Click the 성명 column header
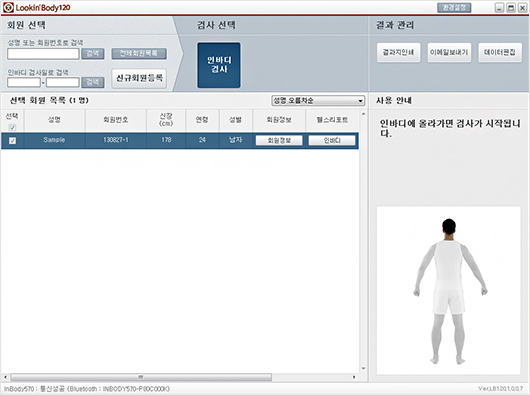Image resolution: width=530 pixels, height=395 pixels. coord(54,120)
